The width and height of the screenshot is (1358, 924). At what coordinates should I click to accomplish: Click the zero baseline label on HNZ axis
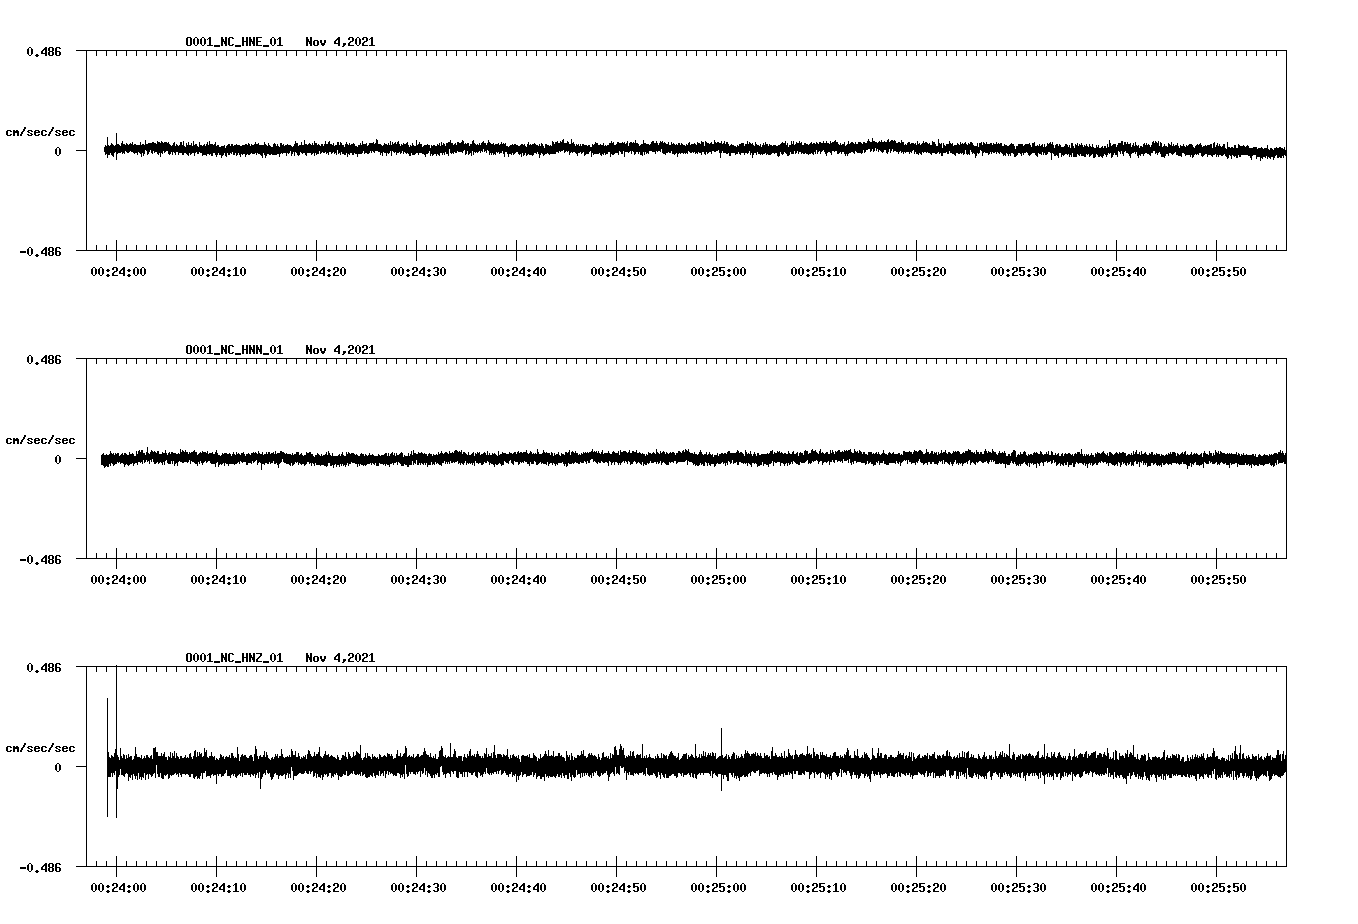[x=58, y=767]
